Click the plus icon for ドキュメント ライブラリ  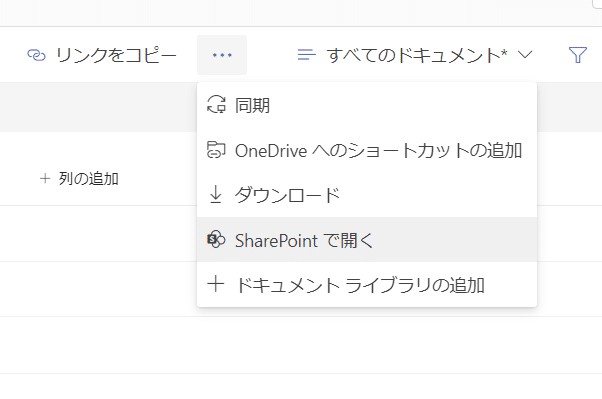pyautogui.click(x=216, y=285)
